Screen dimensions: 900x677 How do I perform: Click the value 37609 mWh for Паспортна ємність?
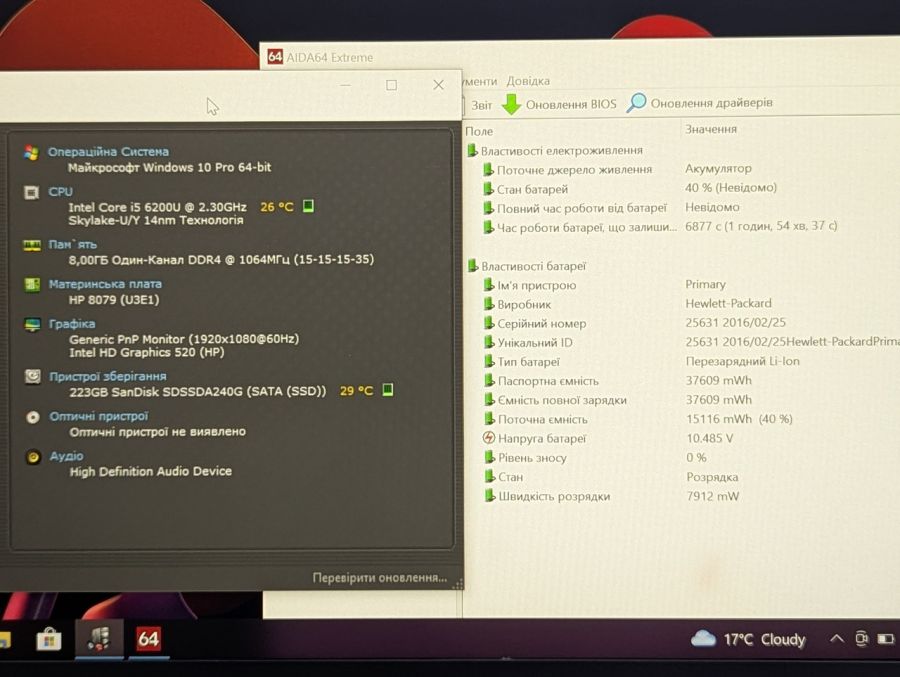click(719, 380)
